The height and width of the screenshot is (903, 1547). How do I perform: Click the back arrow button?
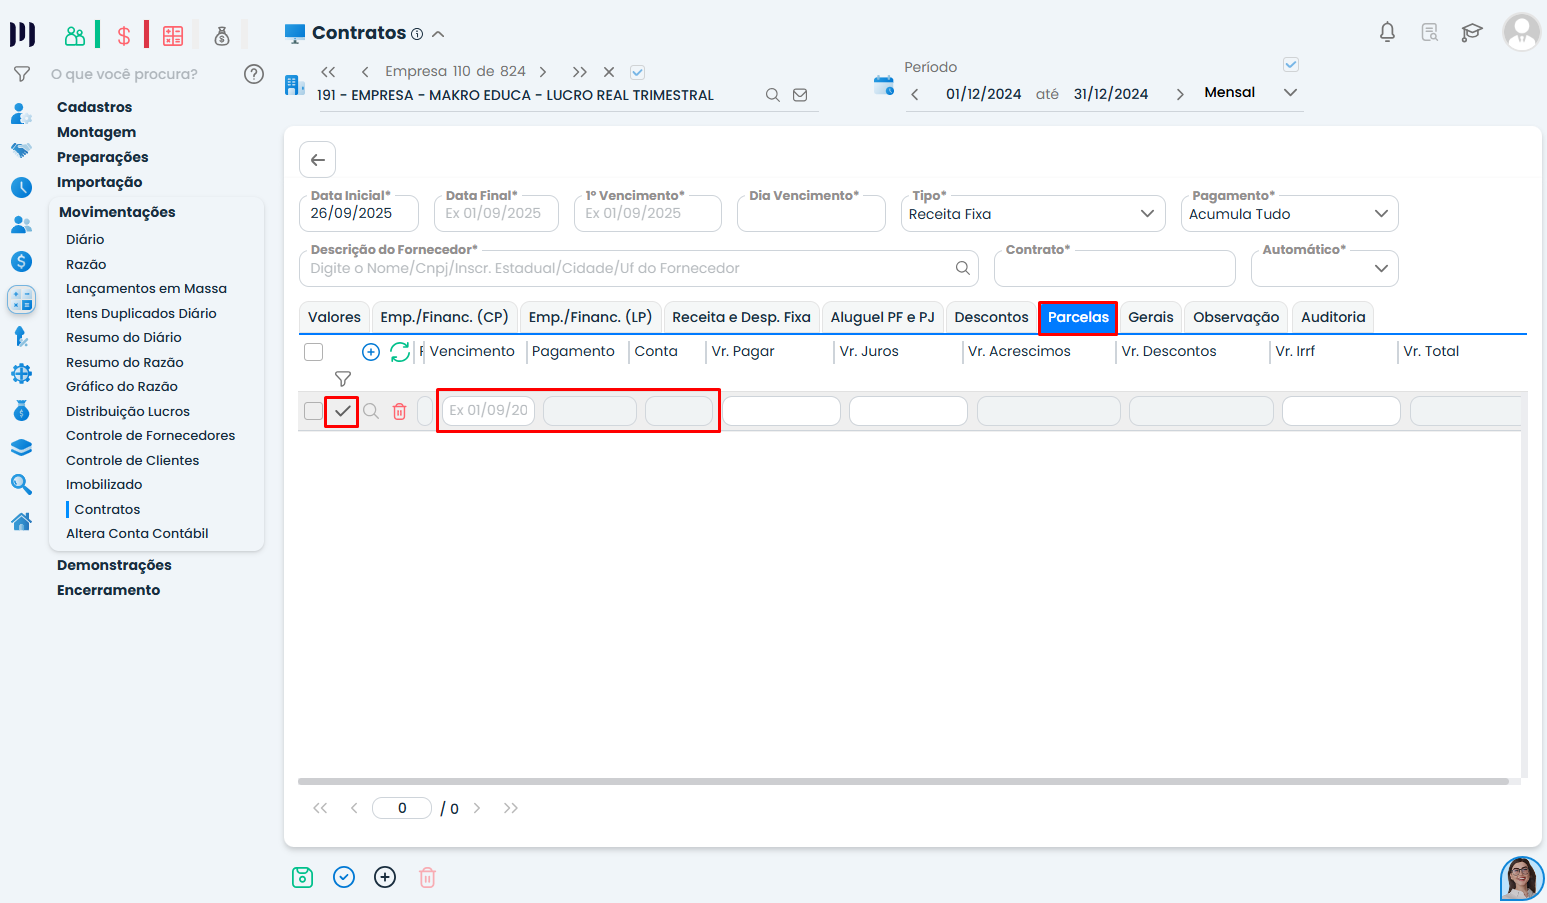(317, 160)
